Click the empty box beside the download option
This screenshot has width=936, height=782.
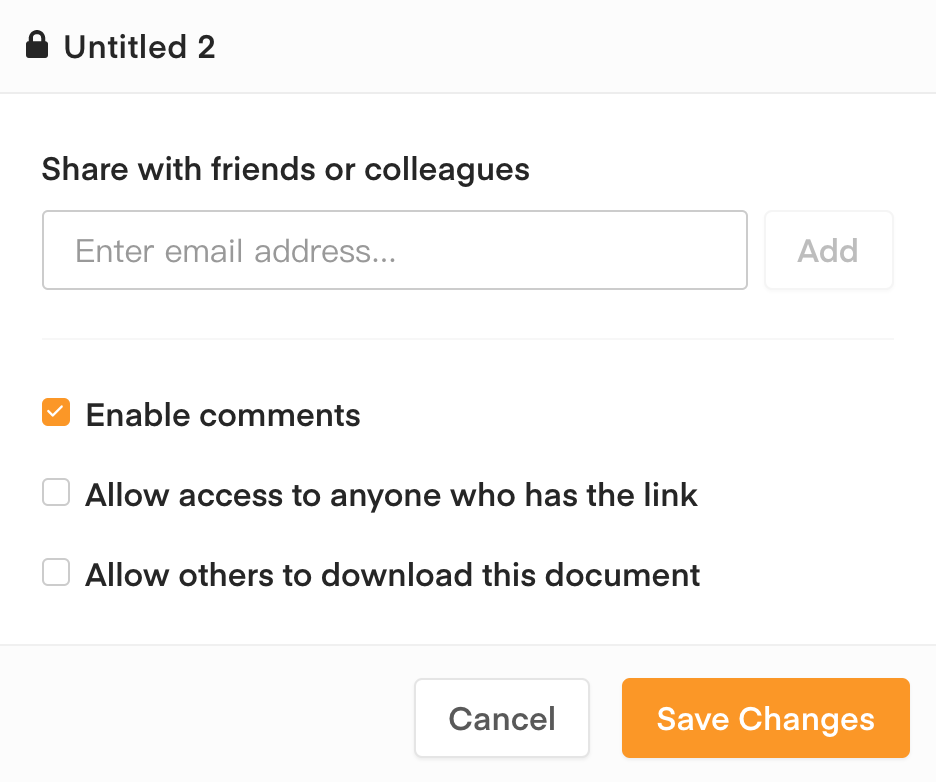click(x=56, y=573)
